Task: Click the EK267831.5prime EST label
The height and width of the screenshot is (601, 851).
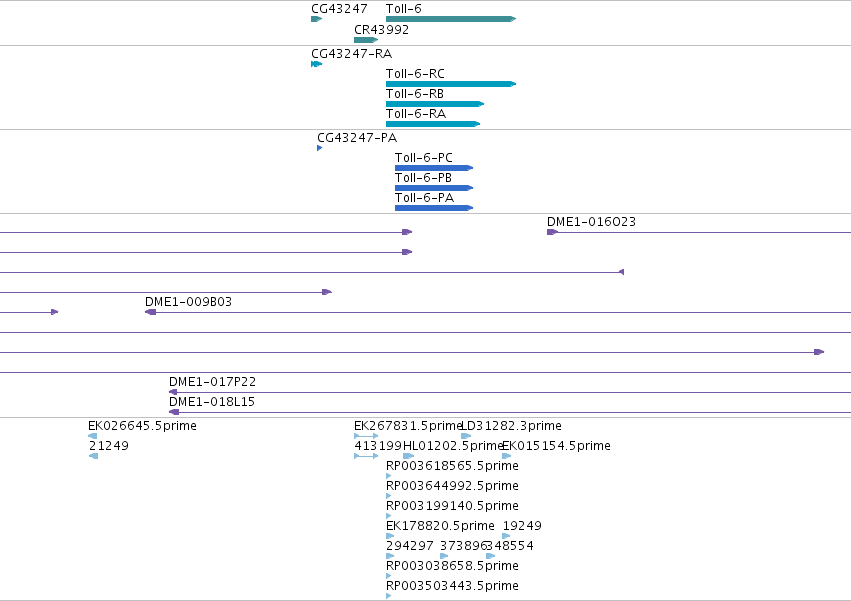Action: [x=408, y=426]
